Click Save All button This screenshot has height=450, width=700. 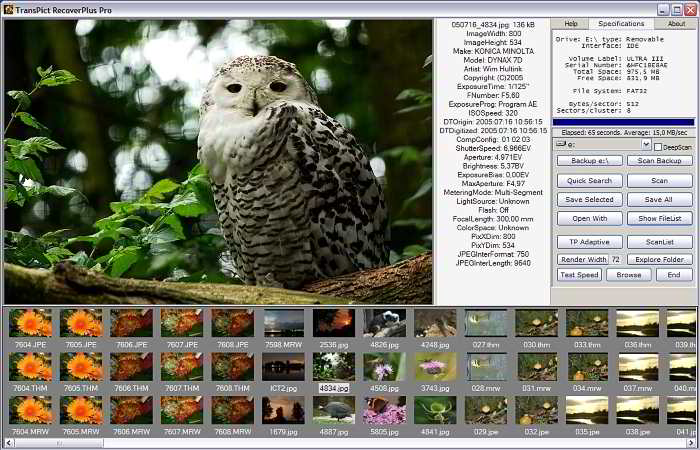659,200
